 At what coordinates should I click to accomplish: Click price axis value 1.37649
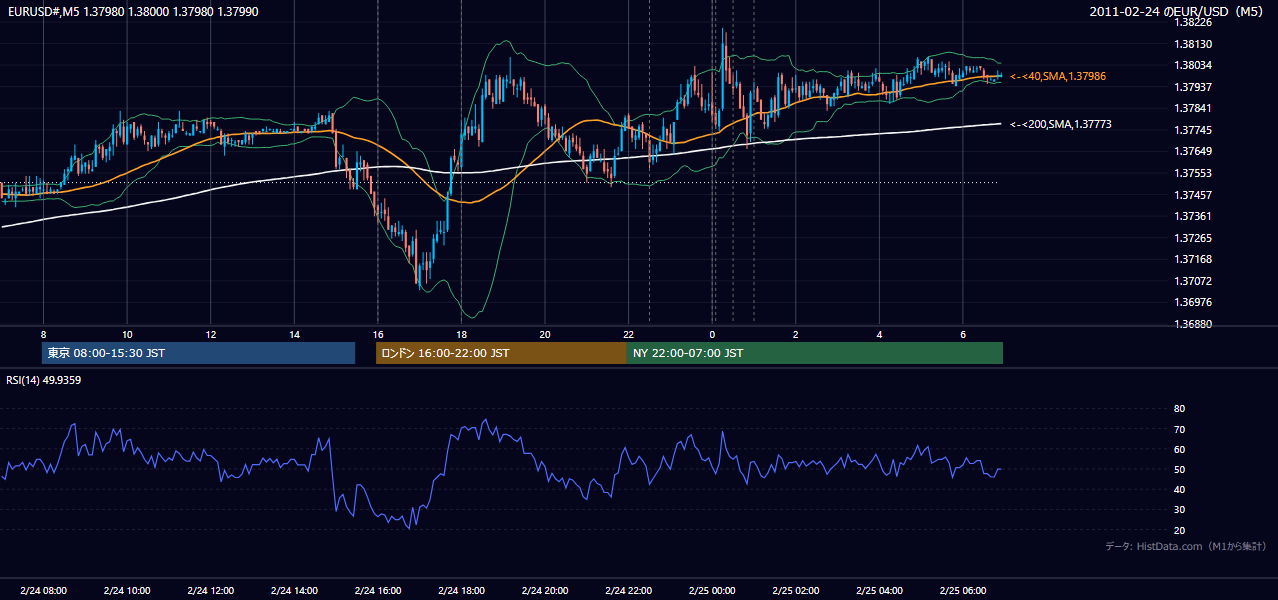(1192, 152)
